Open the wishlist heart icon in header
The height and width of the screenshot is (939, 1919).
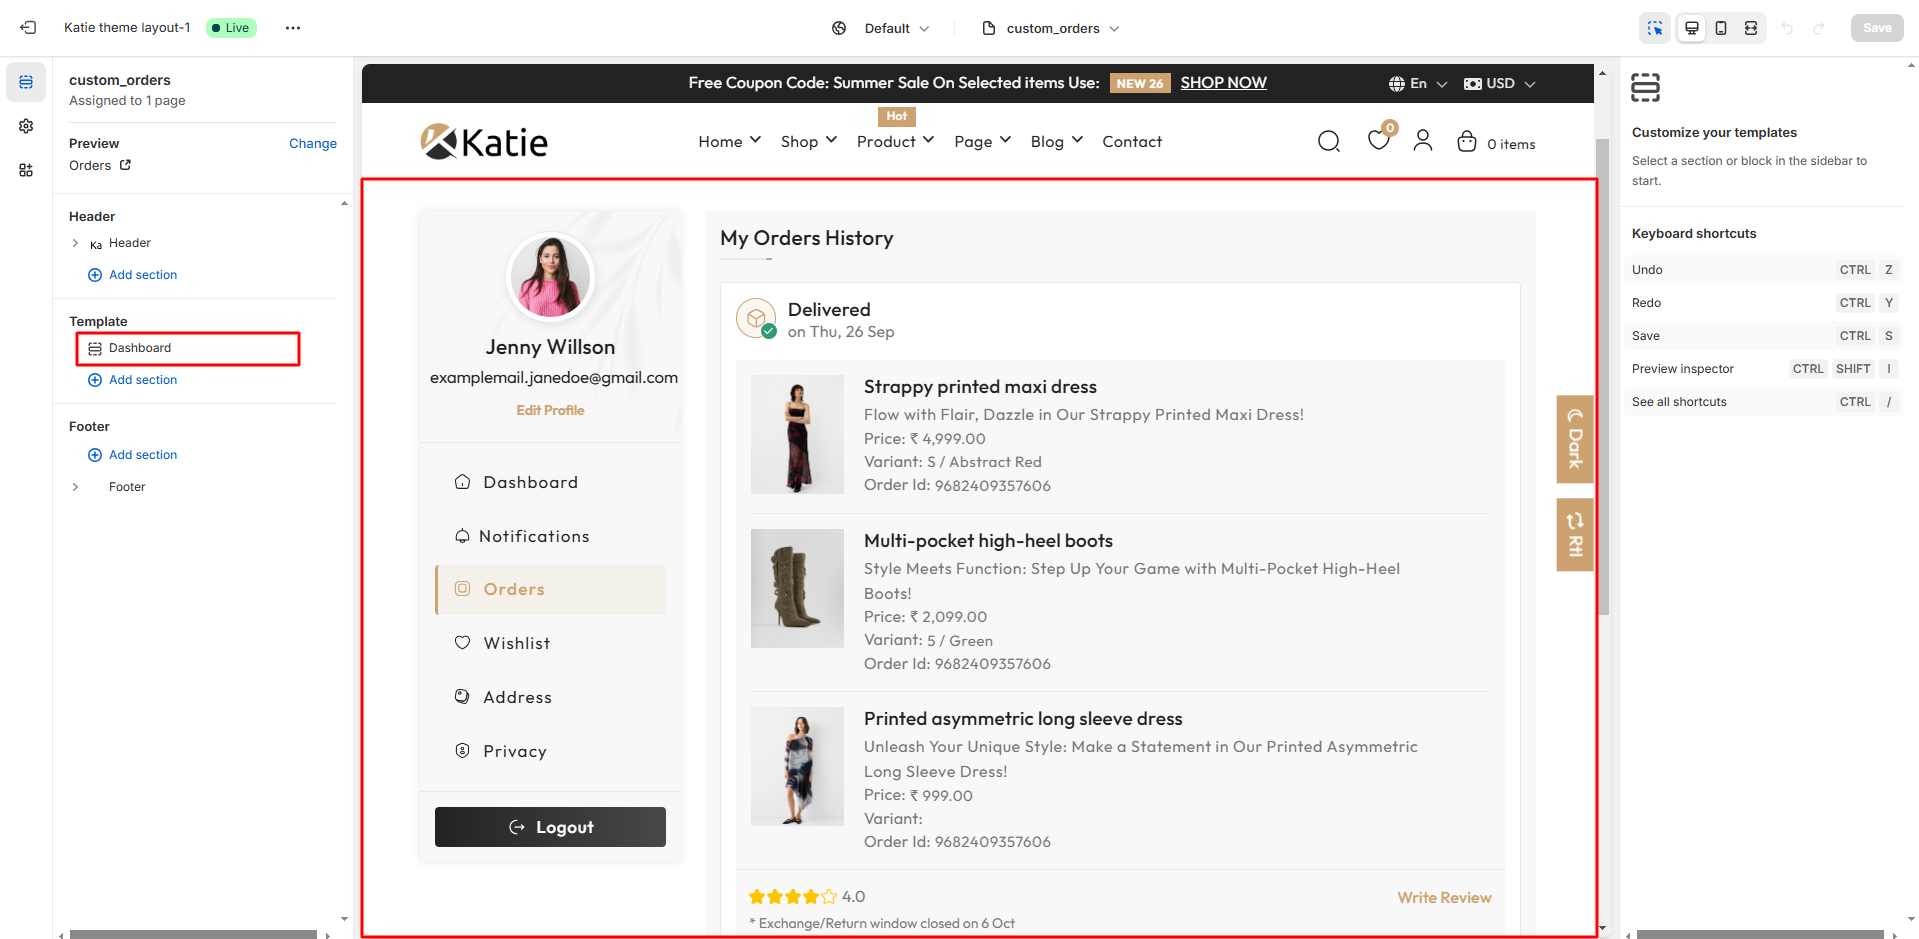point(1378,141)
